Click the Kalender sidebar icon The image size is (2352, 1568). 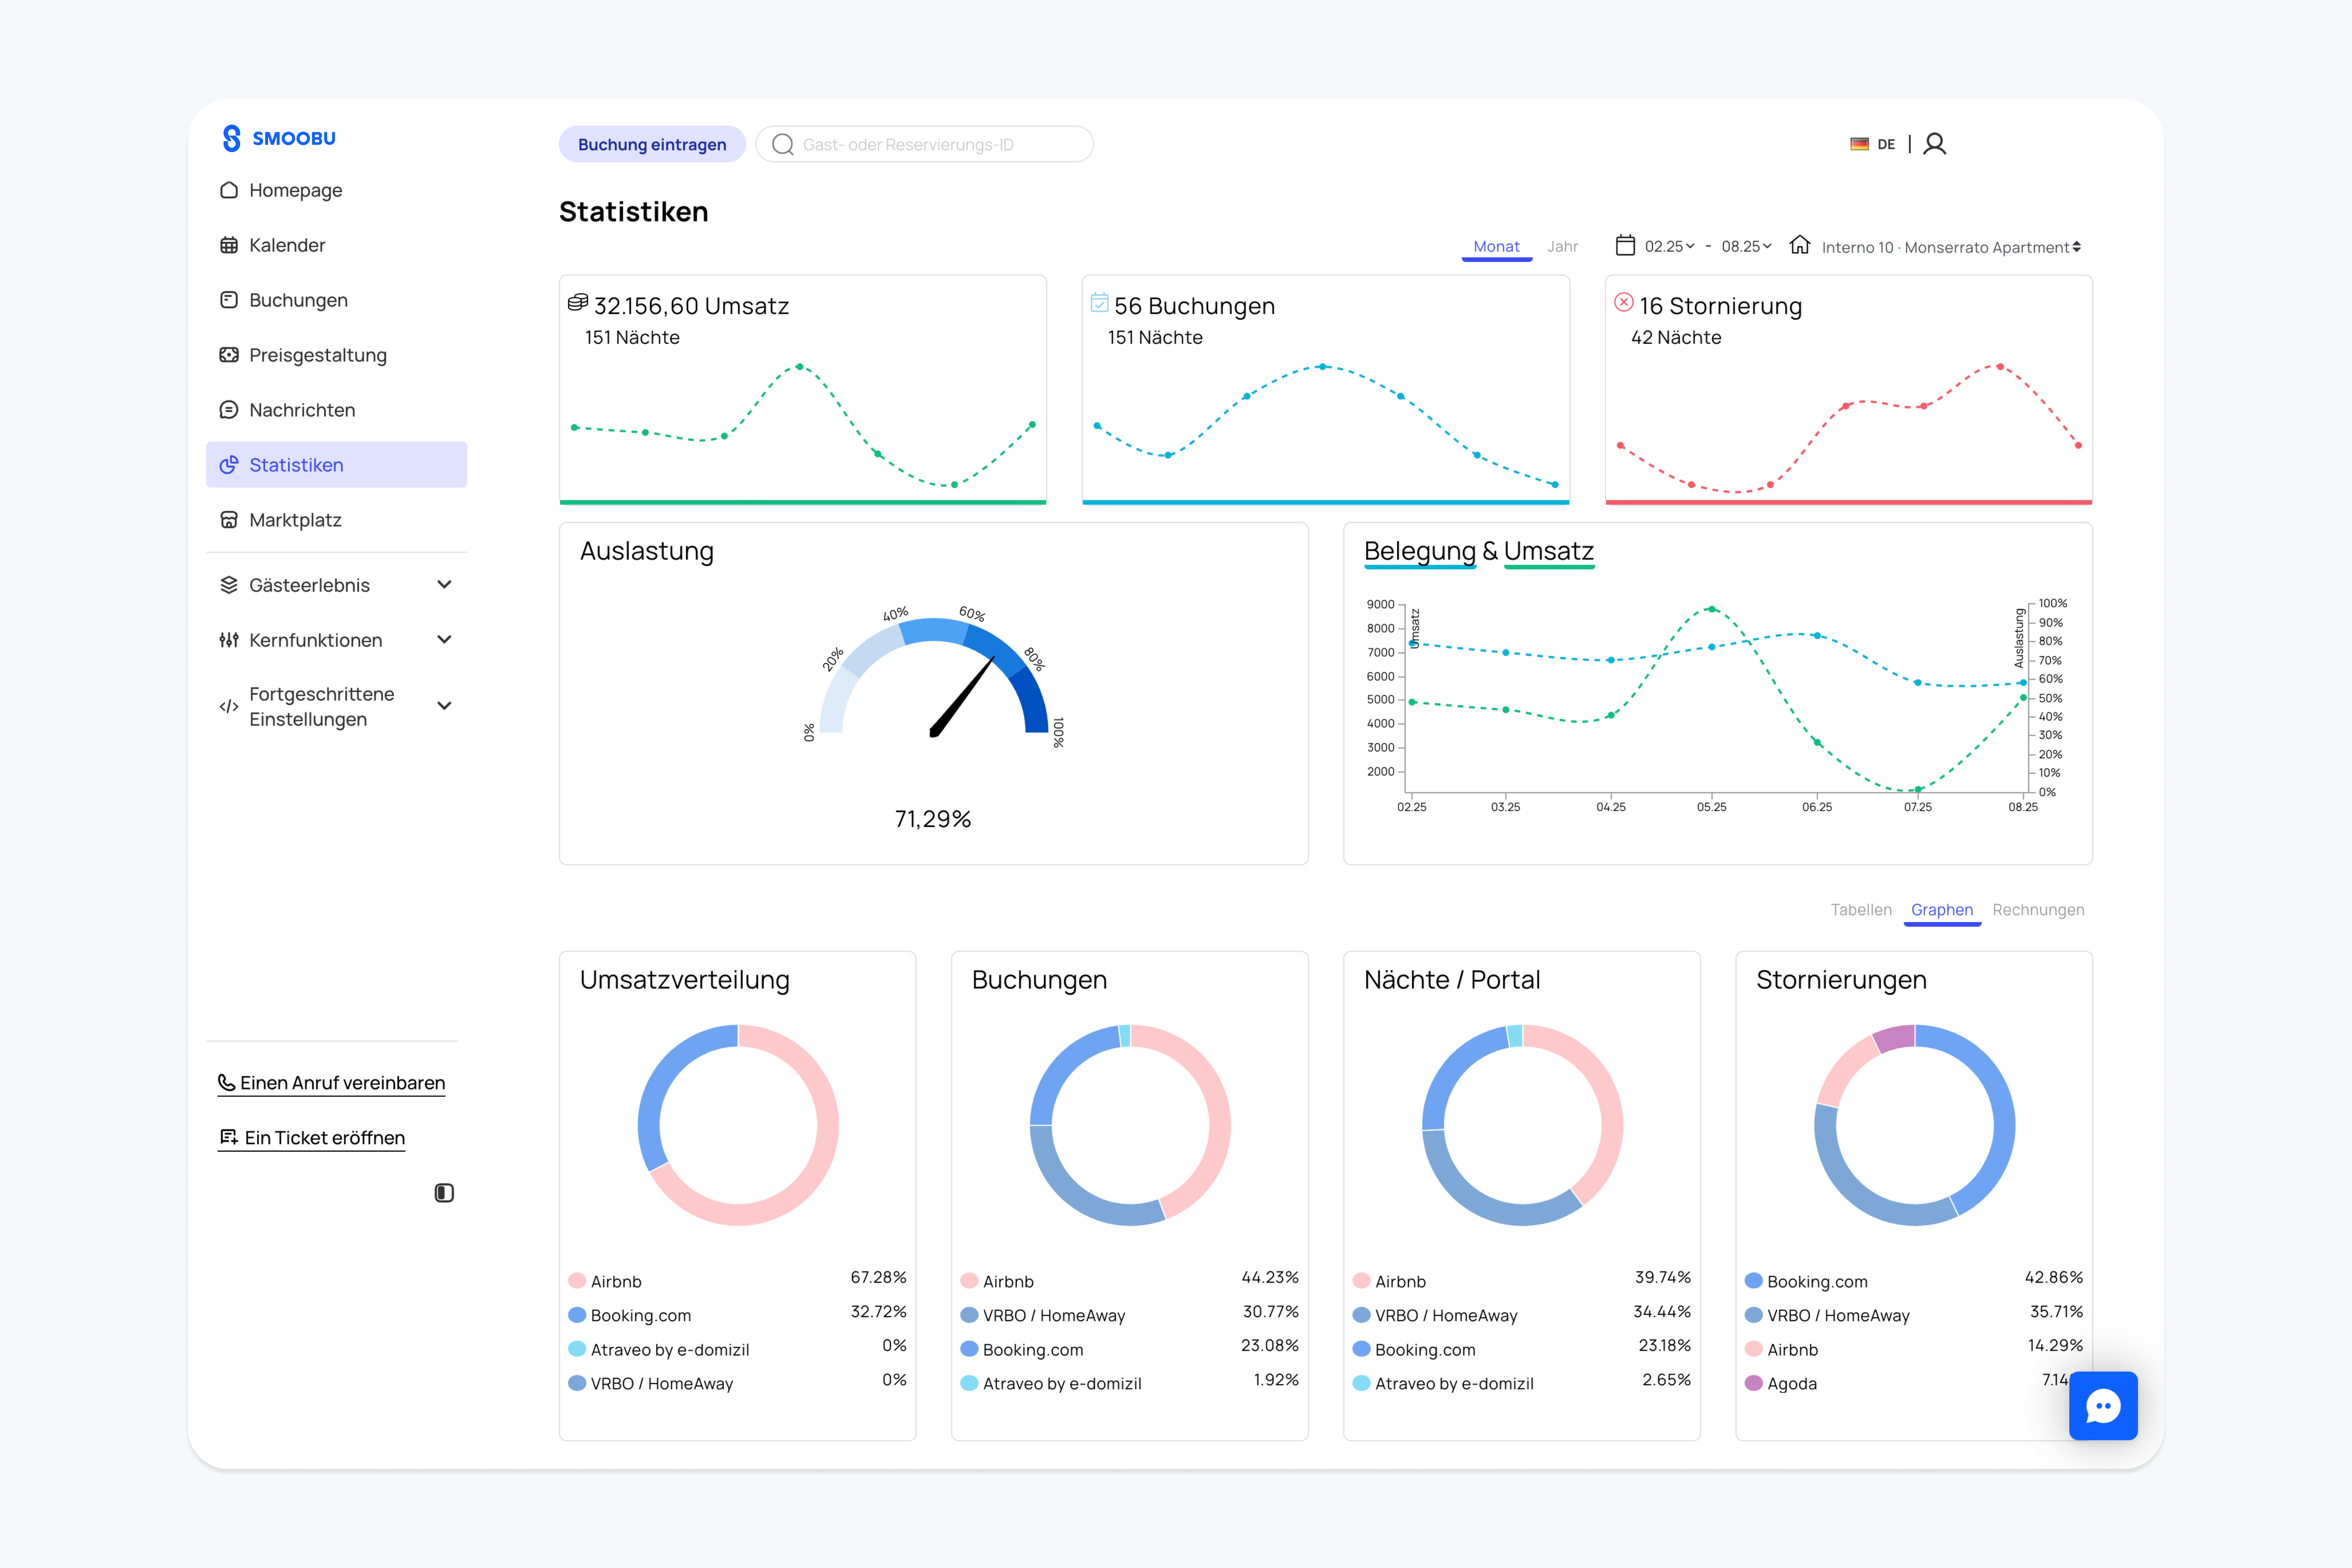click(229, 245)
